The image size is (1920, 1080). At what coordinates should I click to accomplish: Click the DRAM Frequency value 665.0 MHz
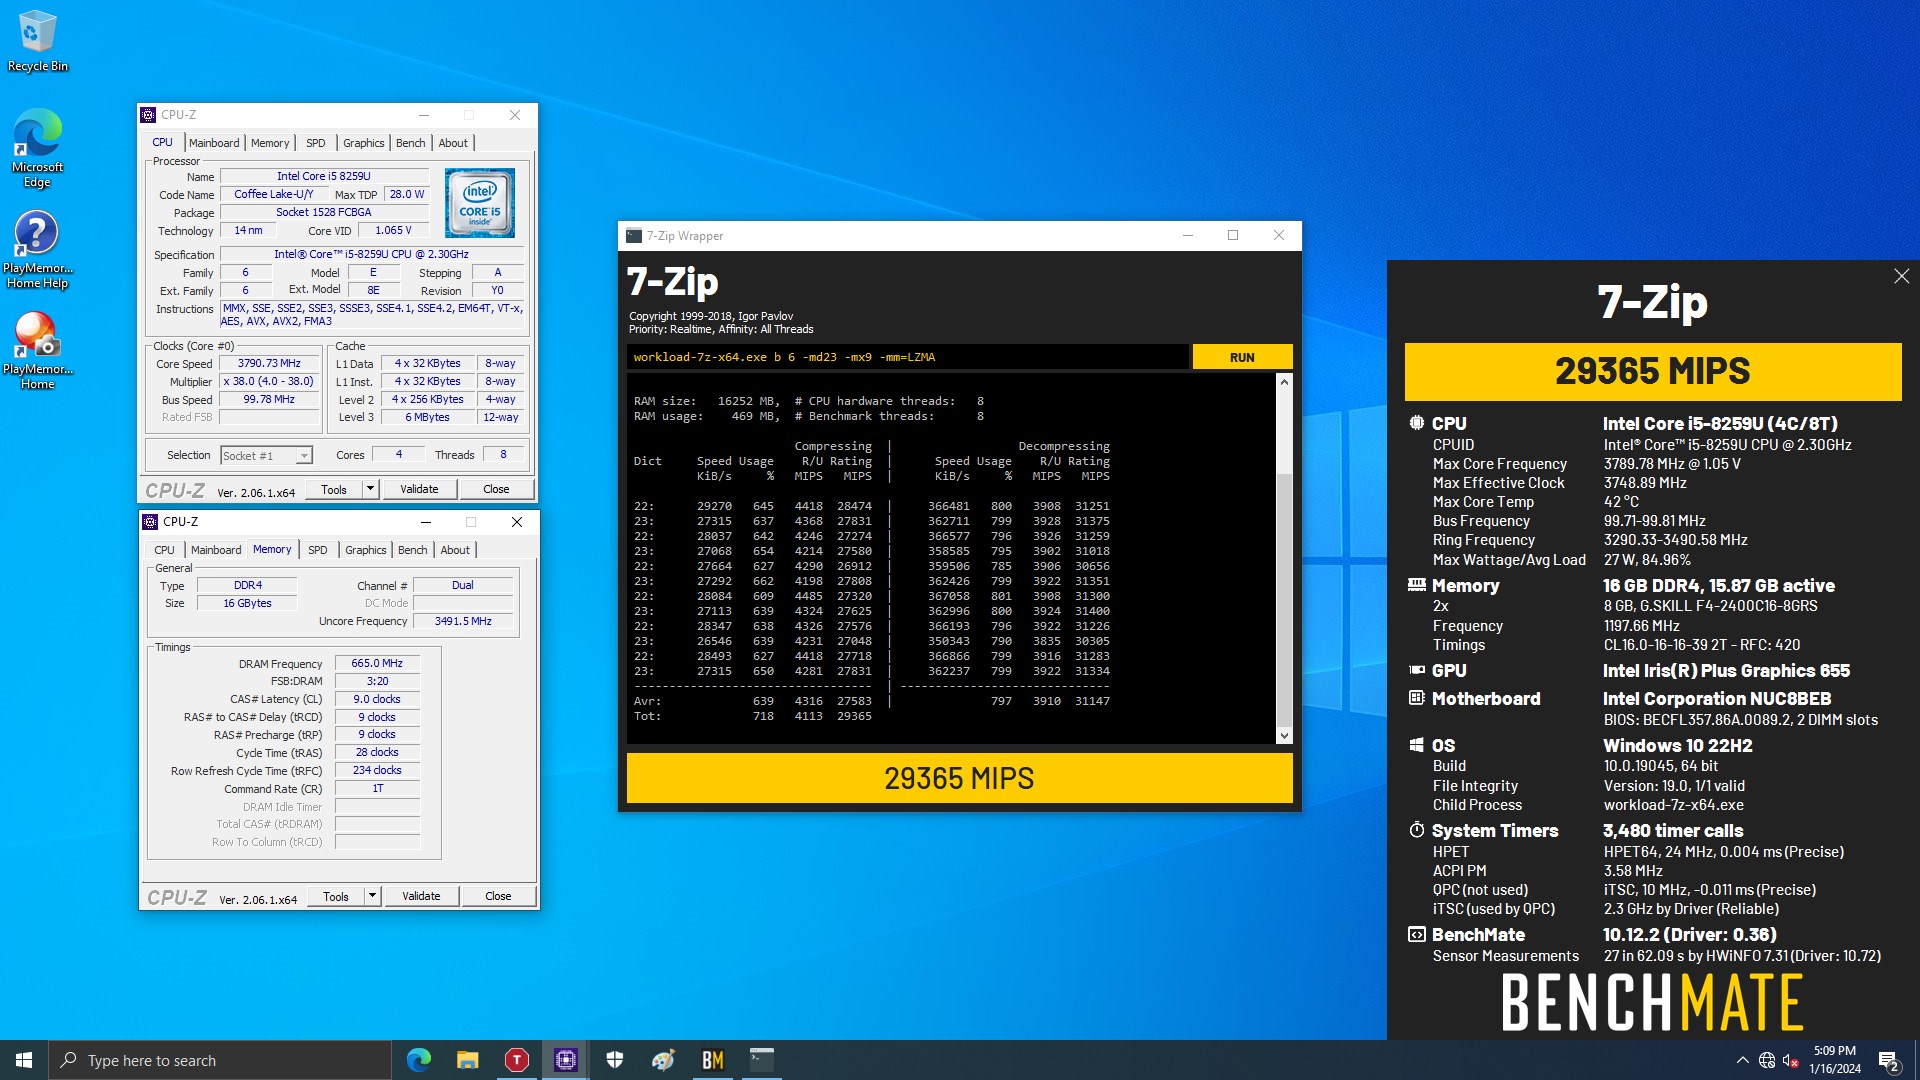coord(376,663)
